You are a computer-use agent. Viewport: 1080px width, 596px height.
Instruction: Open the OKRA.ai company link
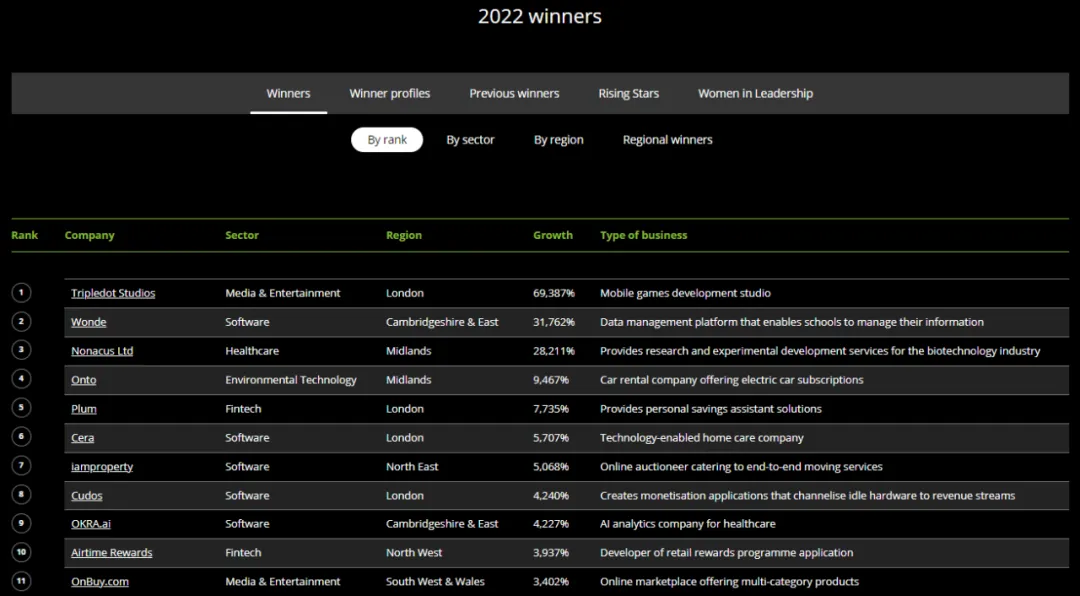[x=91, y=524]
